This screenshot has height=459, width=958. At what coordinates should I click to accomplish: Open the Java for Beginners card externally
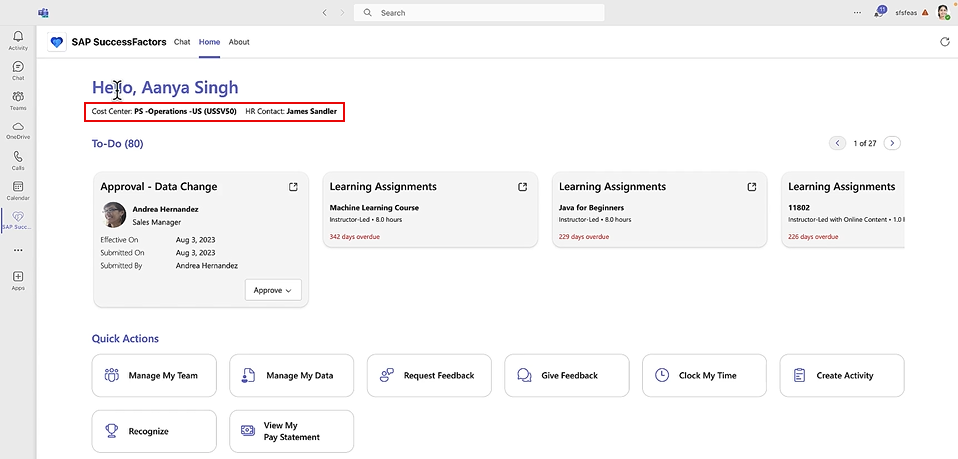(x=751, y=187)
